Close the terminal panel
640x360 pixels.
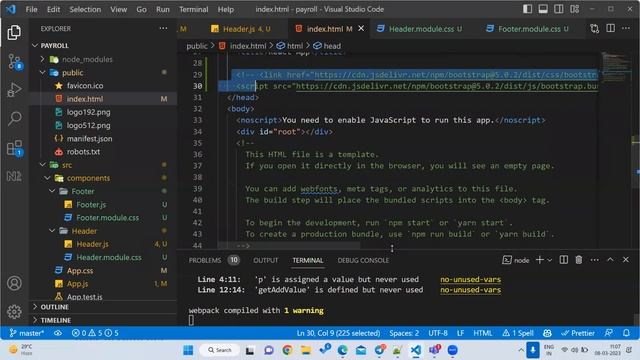click(626, 260)
